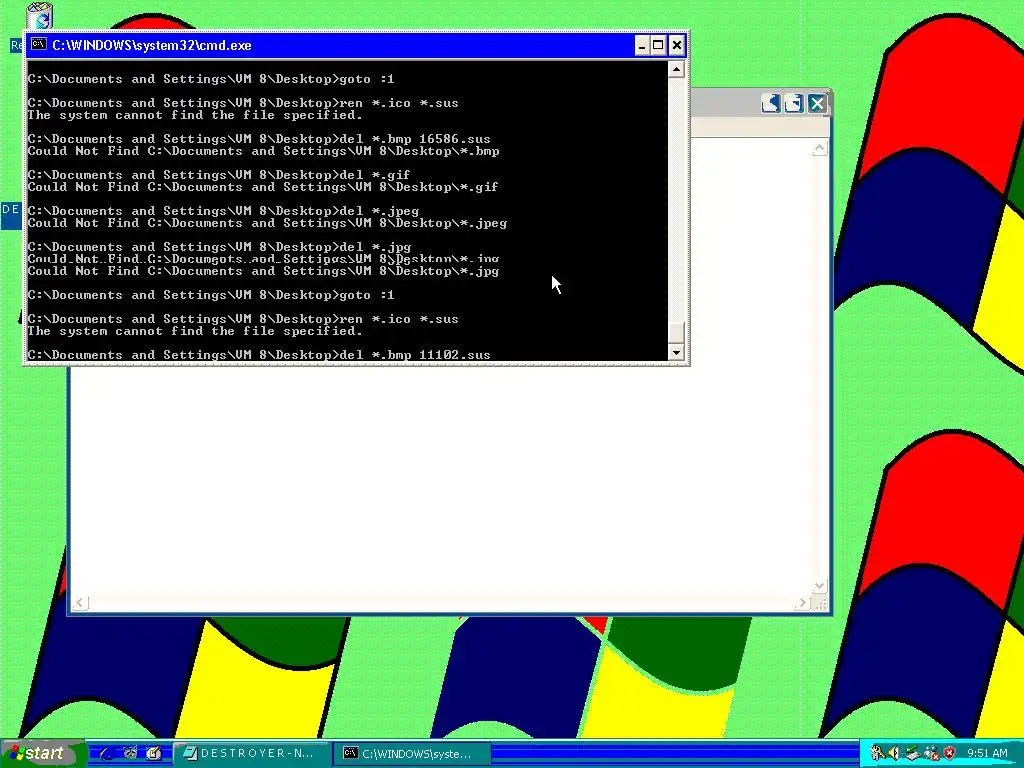The width and height of the screenshot is (1024, 768).
Task: Click Notepad's vertical scroll down arrow
Action: click(820, 586)
